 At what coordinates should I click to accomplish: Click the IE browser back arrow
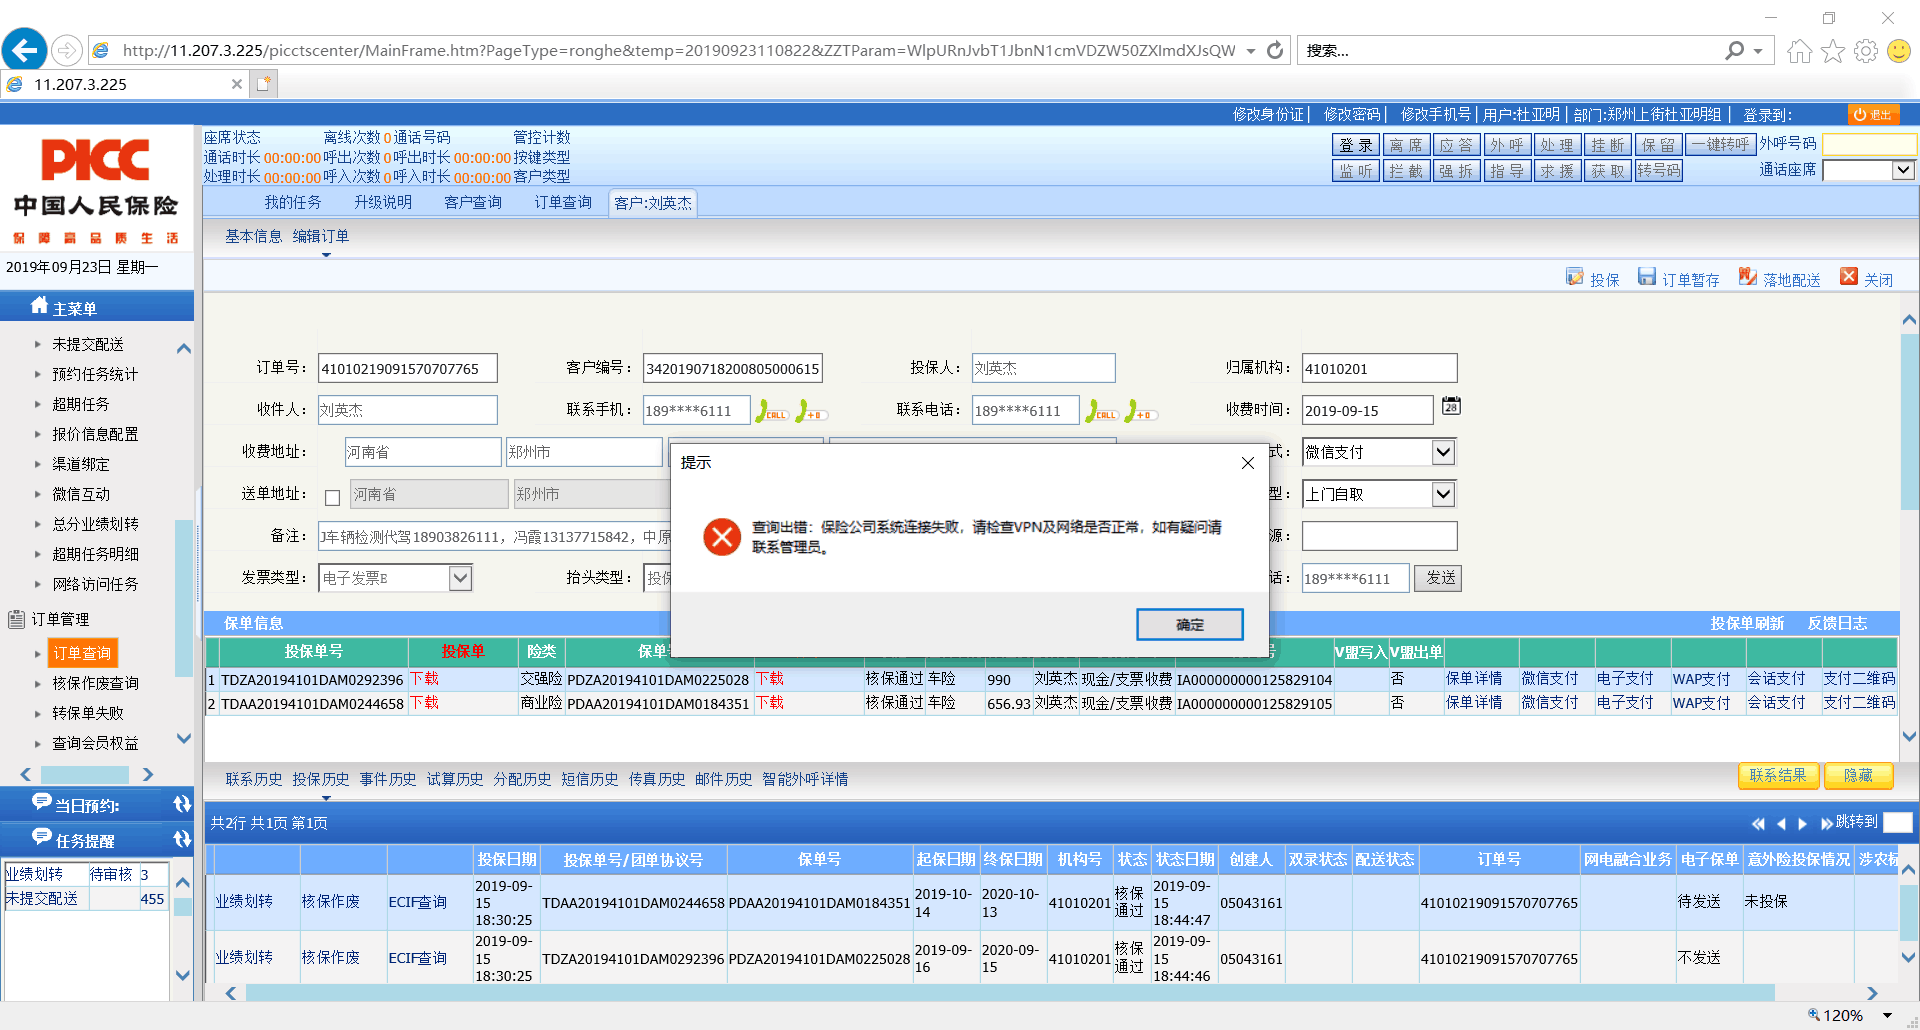click(x=25, y=50)
